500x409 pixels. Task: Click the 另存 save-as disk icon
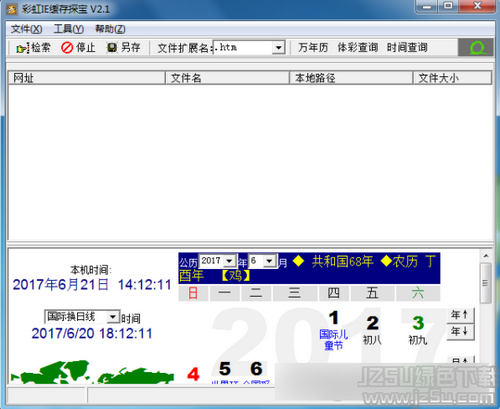pos(112,48)
